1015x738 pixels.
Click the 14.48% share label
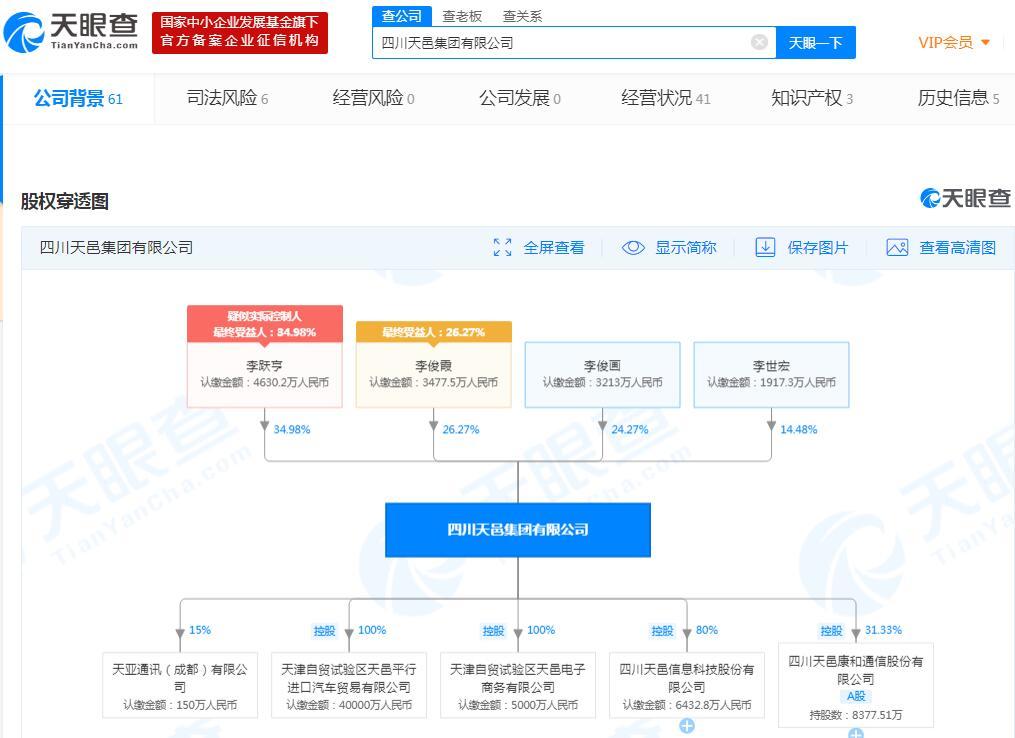tap(799, 429)
